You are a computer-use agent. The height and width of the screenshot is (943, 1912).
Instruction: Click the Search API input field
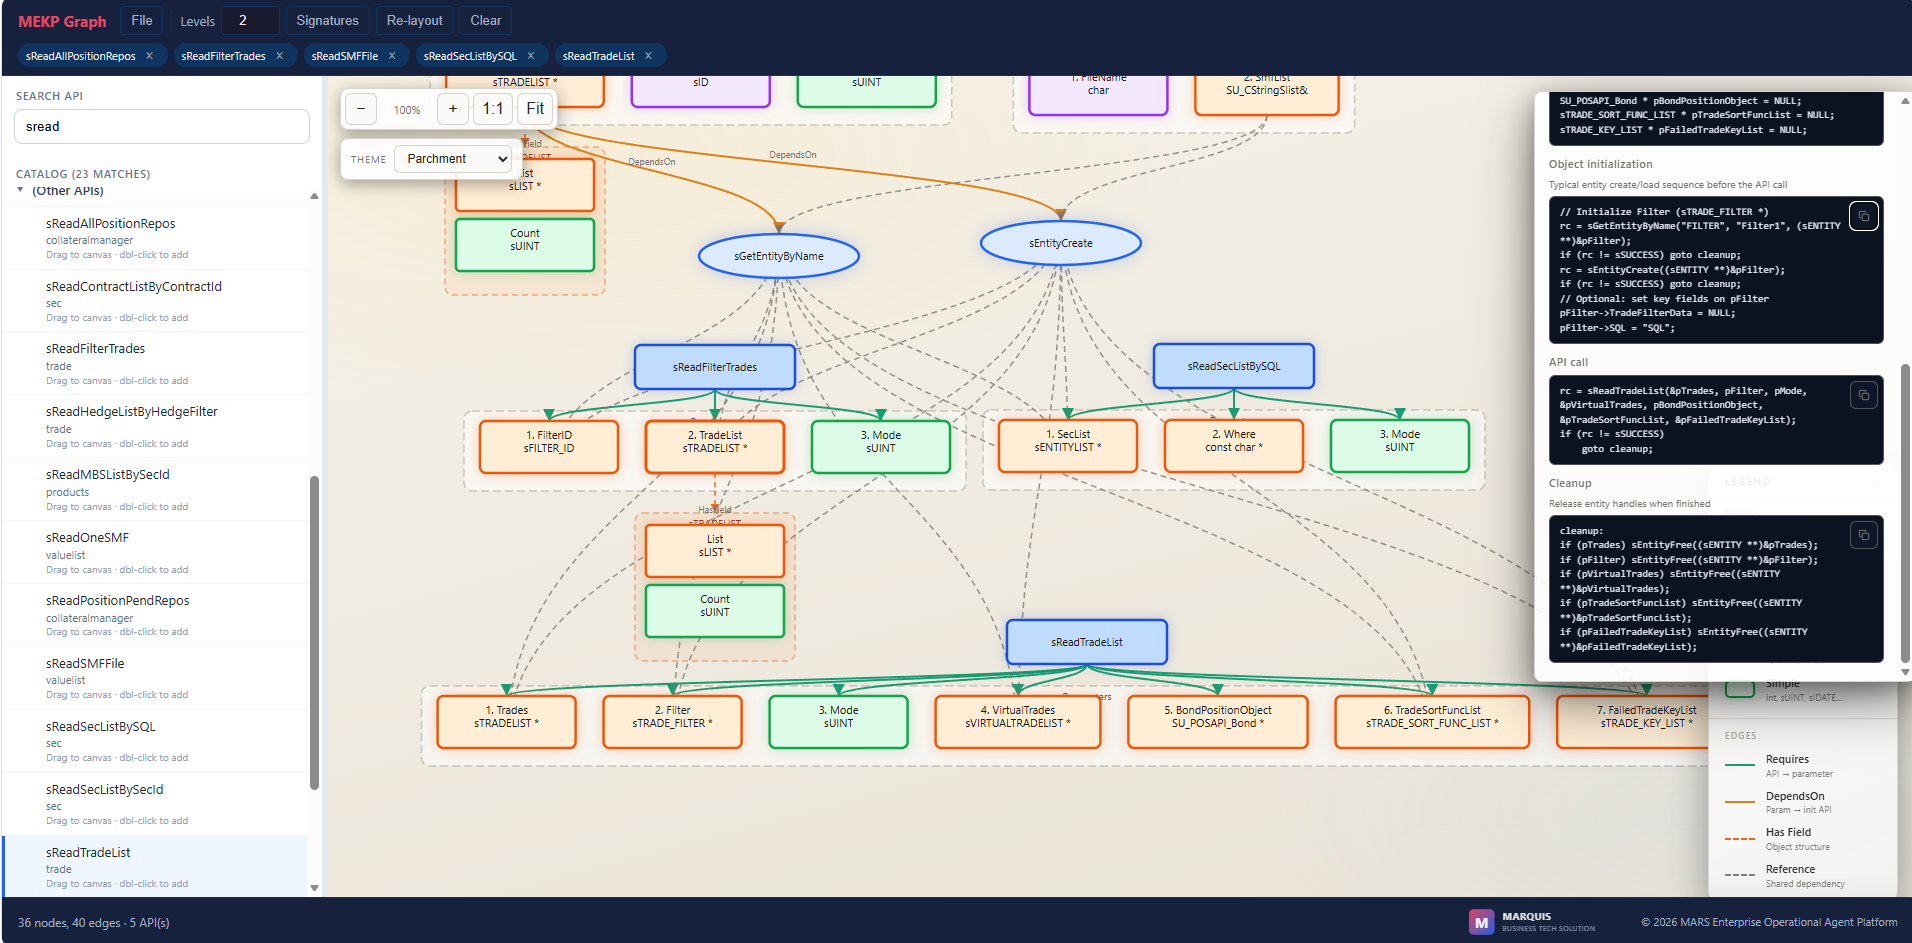(x=162, y=127)
